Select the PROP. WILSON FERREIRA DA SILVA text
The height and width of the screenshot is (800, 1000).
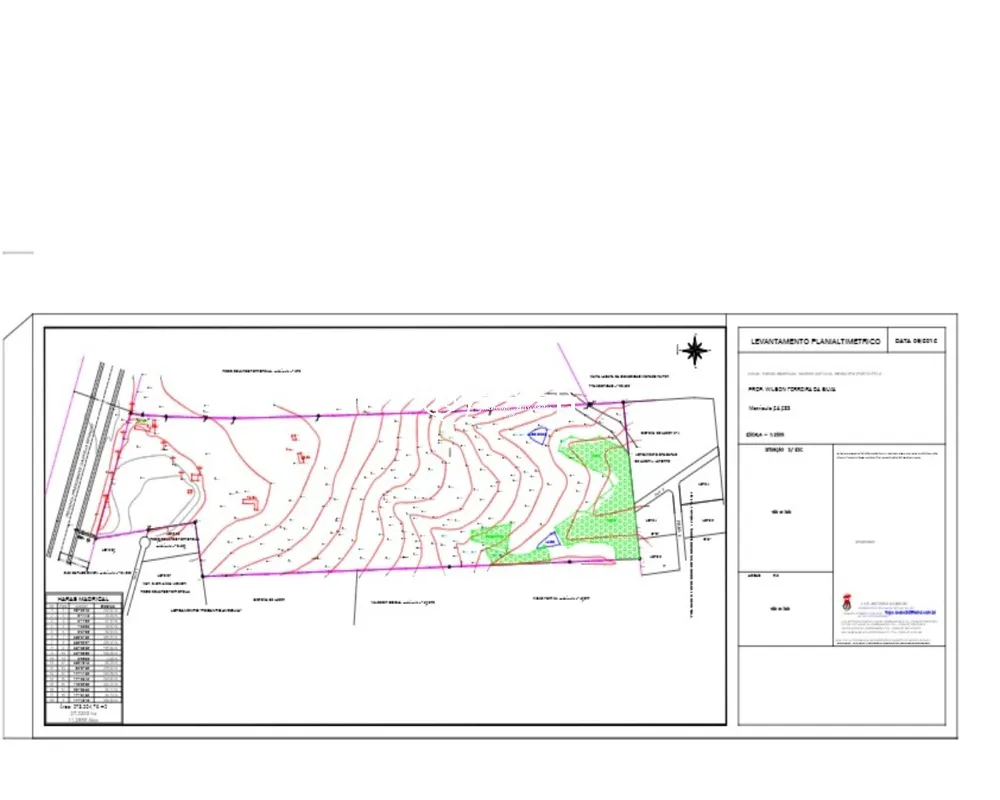pyautogui.click(x=791, y=389)
